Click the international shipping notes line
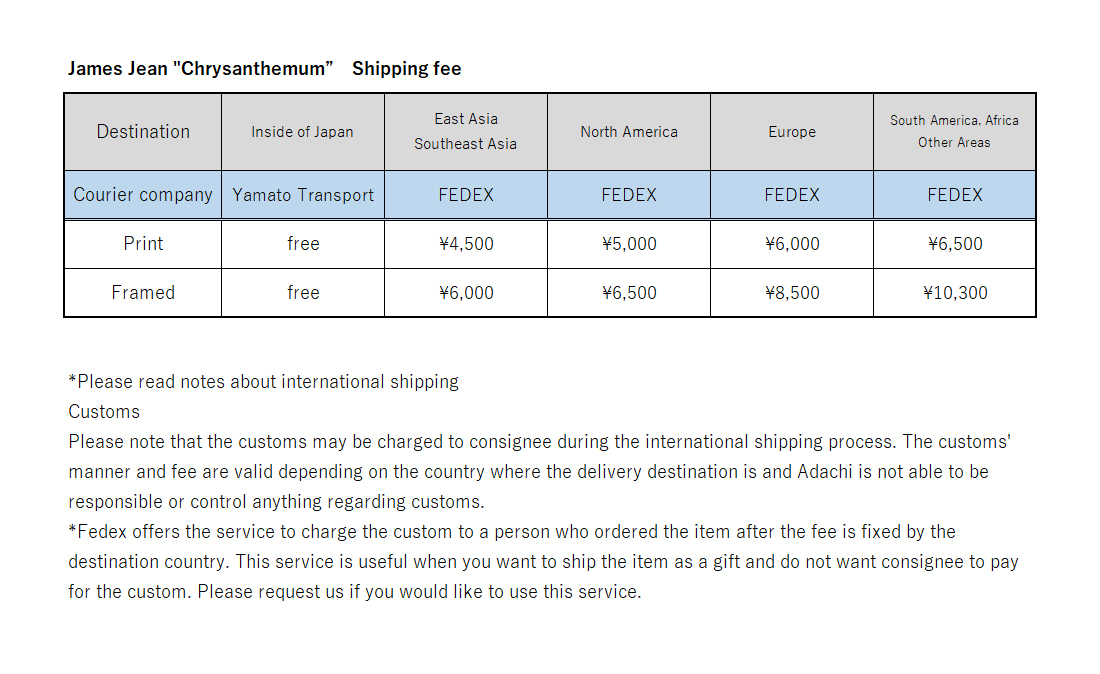Viewport: 1100px width, 674px height. tap(264, 382)
